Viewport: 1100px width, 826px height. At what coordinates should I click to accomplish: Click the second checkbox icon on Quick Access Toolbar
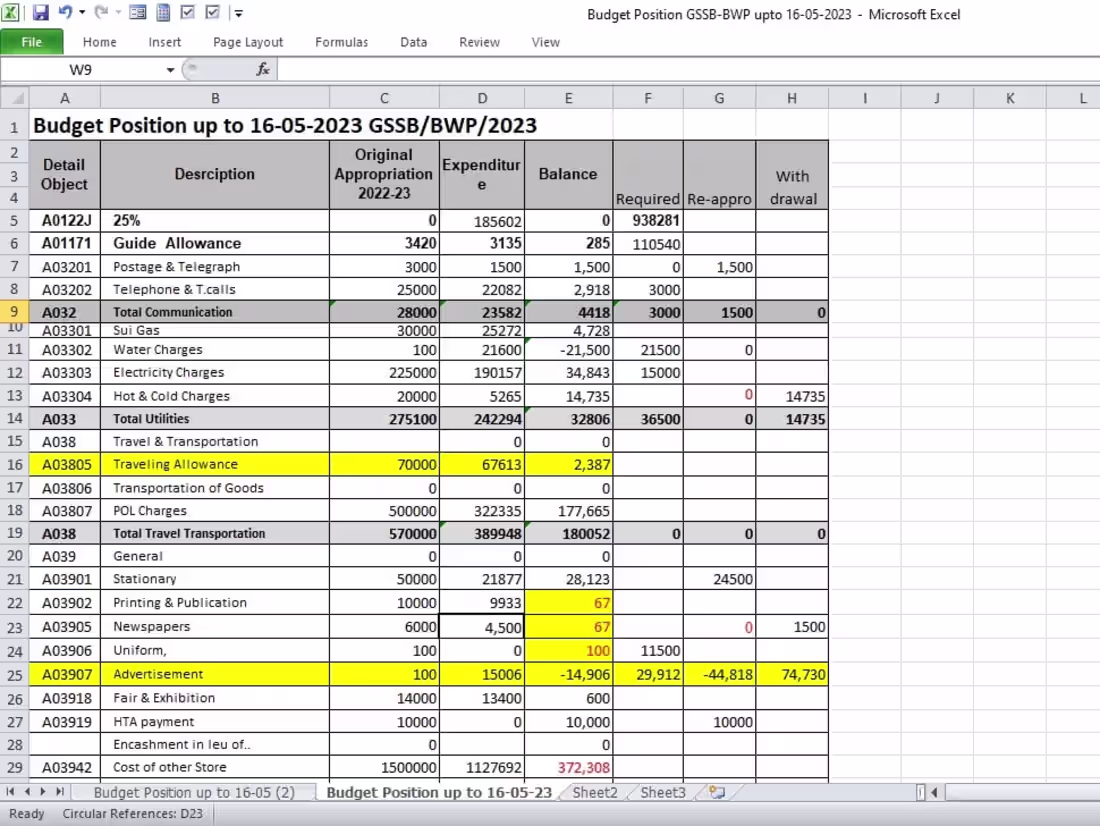click(x=212, y=12)
